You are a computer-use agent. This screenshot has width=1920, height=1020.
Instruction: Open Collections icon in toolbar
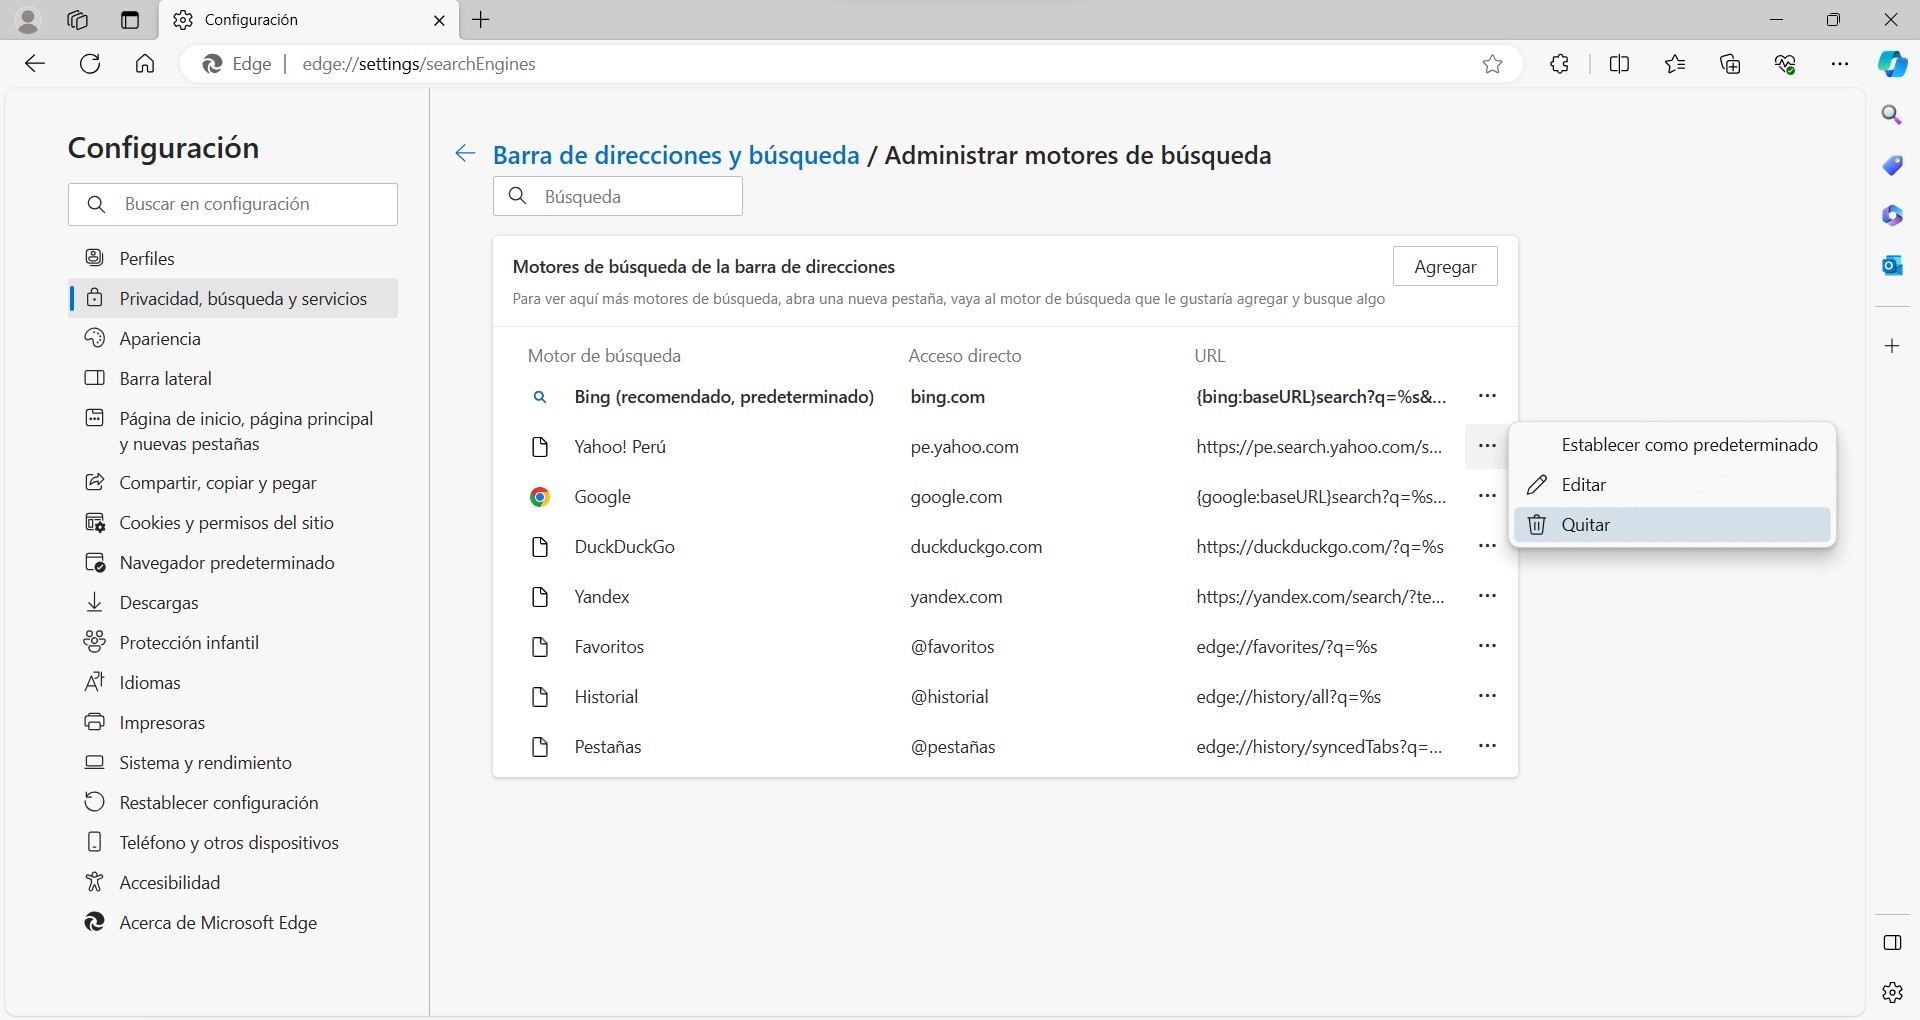[1730, 64]
